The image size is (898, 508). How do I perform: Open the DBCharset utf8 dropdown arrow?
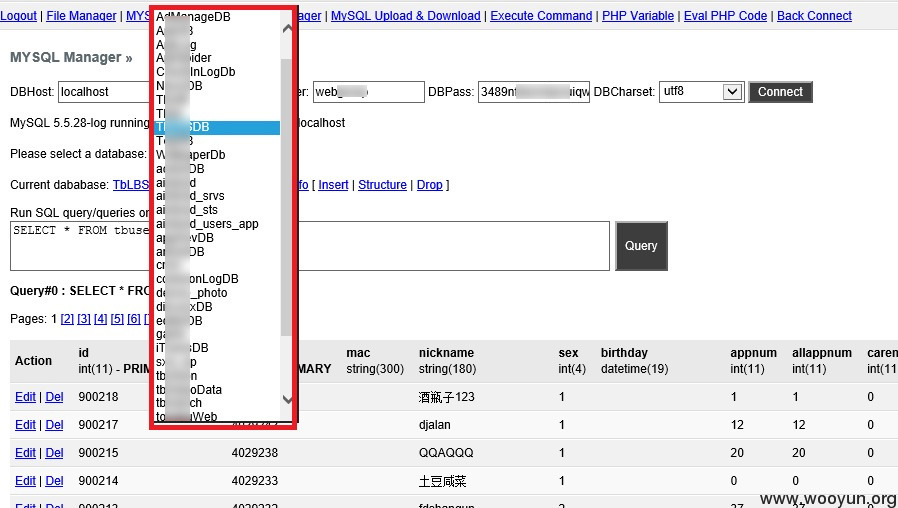[x=732, y=92]
